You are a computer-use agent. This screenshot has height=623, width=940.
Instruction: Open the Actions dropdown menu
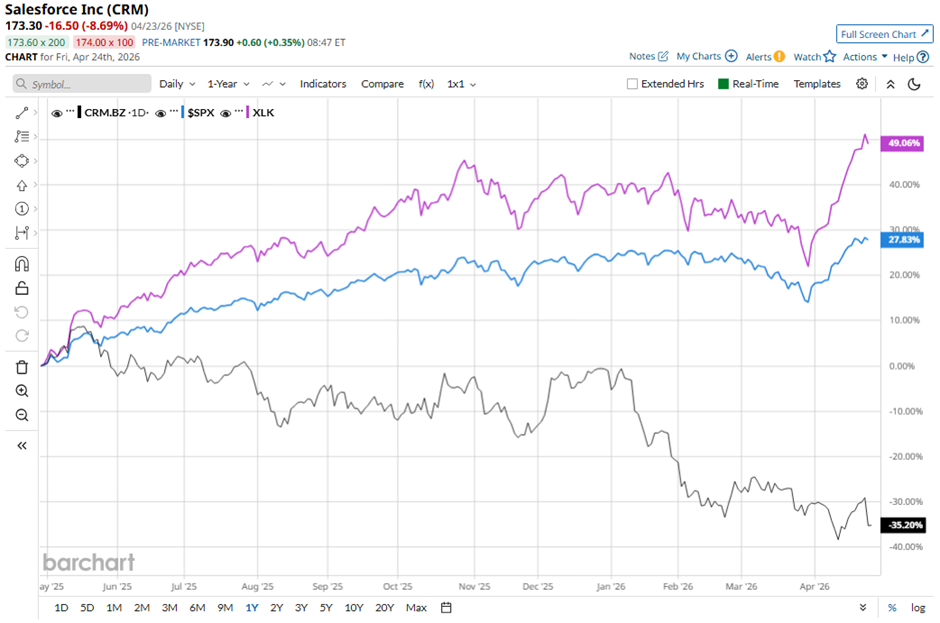865,57
